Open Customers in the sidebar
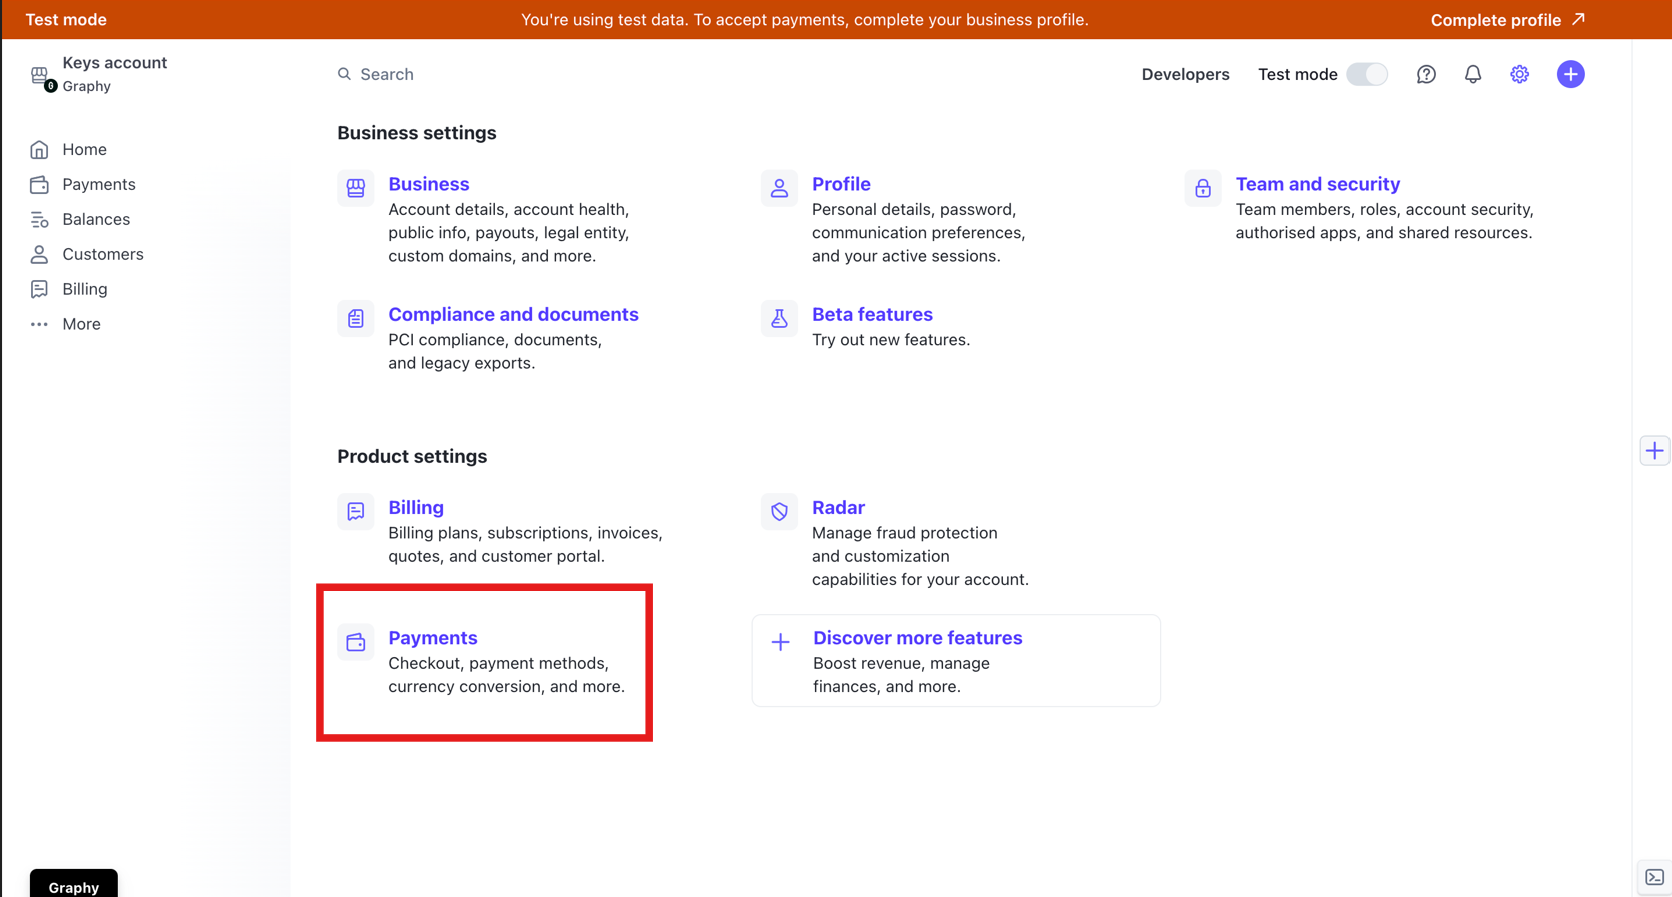Image resolution: width=1672 pixels, height=897 pixels. pyautogui.click(x=102, y=254)
